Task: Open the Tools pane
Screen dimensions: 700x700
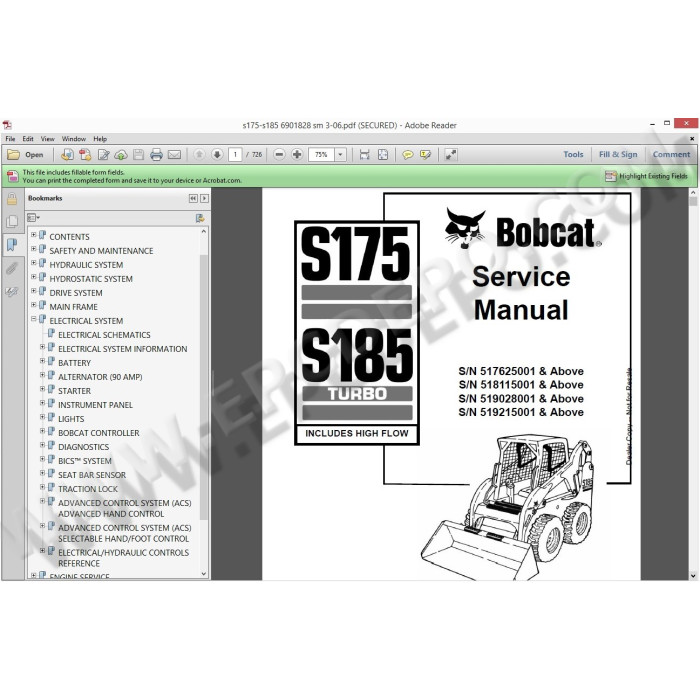Action: click(573, 154)
